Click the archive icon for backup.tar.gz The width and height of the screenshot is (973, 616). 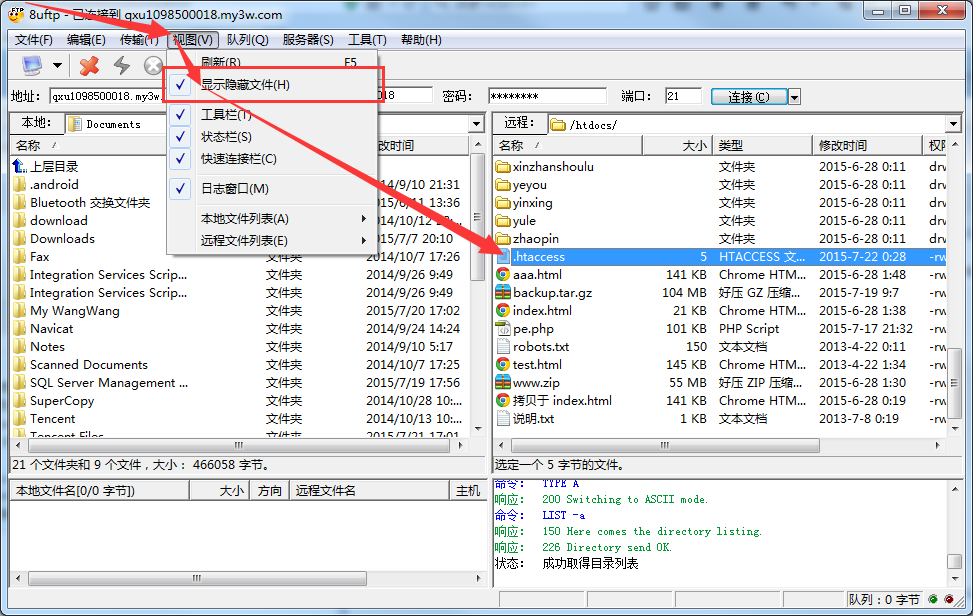coord(503,293)
